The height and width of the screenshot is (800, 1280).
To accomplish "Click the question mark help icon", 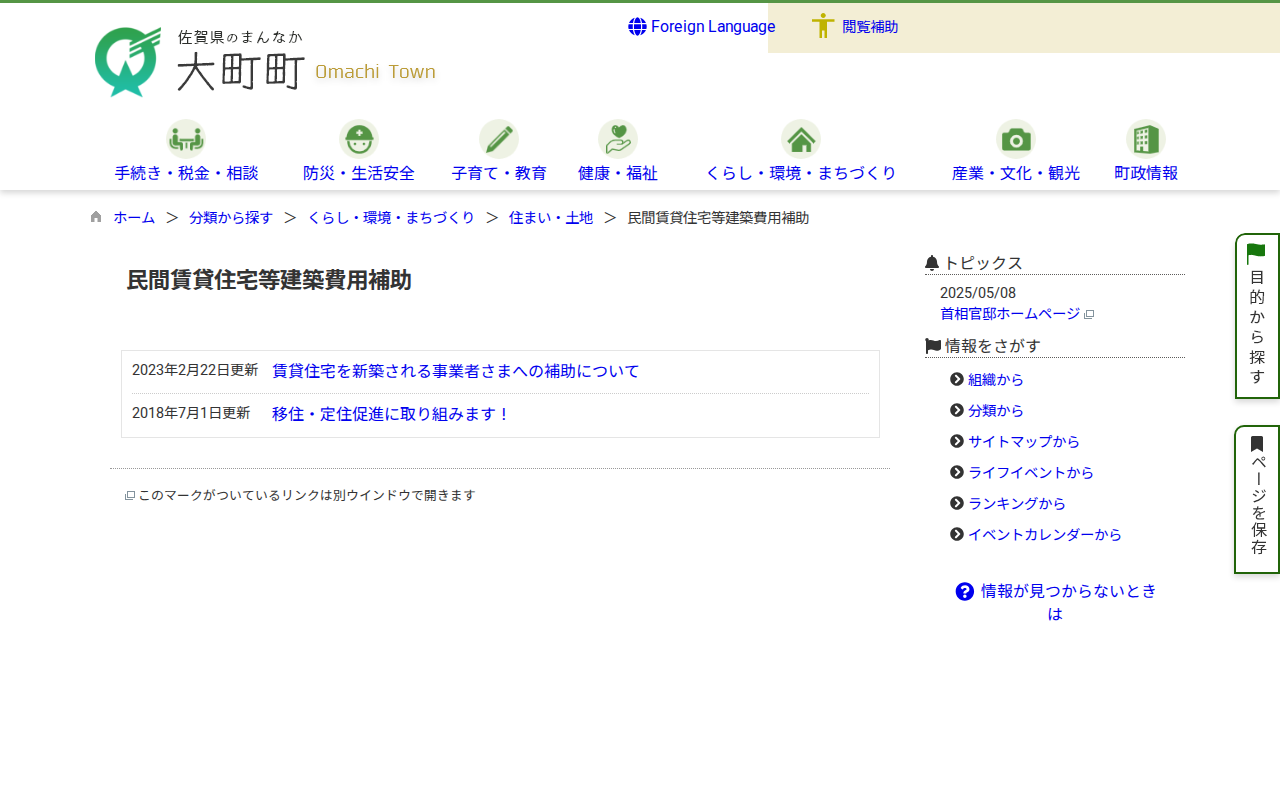I will [965, 591].
